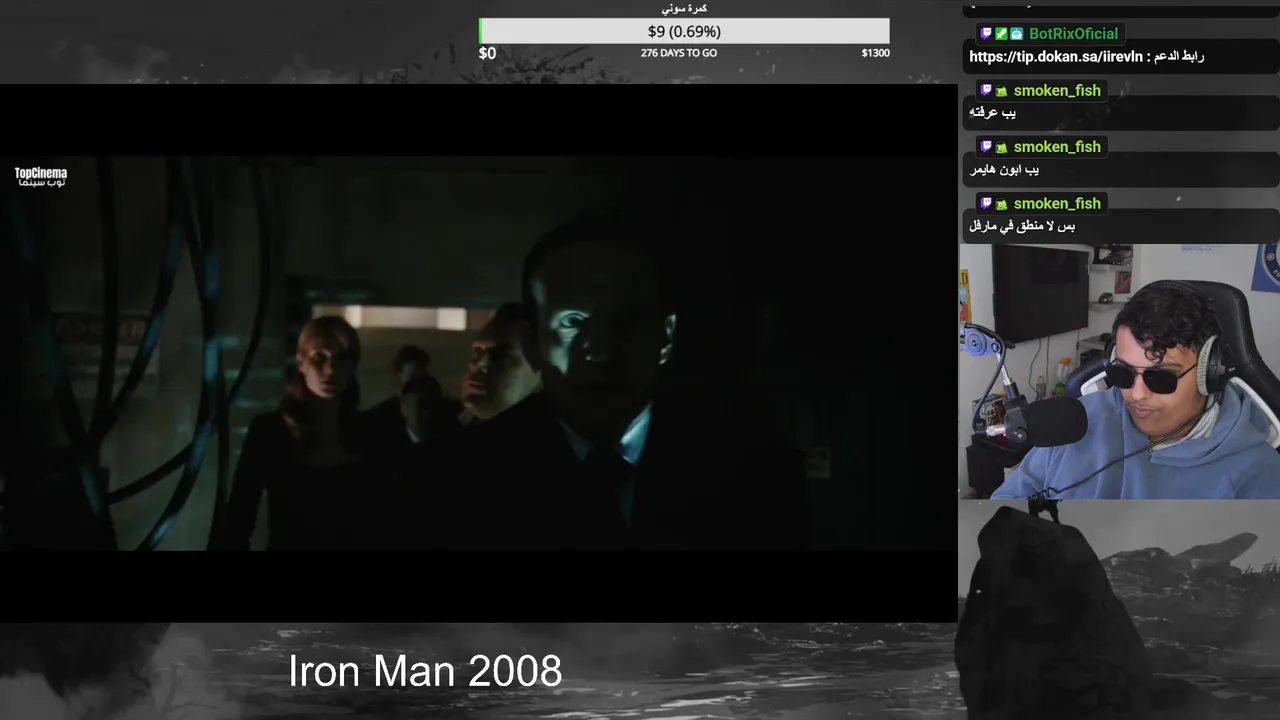Click the 'رابط الدعم' support label text
This screenshot has height=720, width=1280.
[1178, 57]
